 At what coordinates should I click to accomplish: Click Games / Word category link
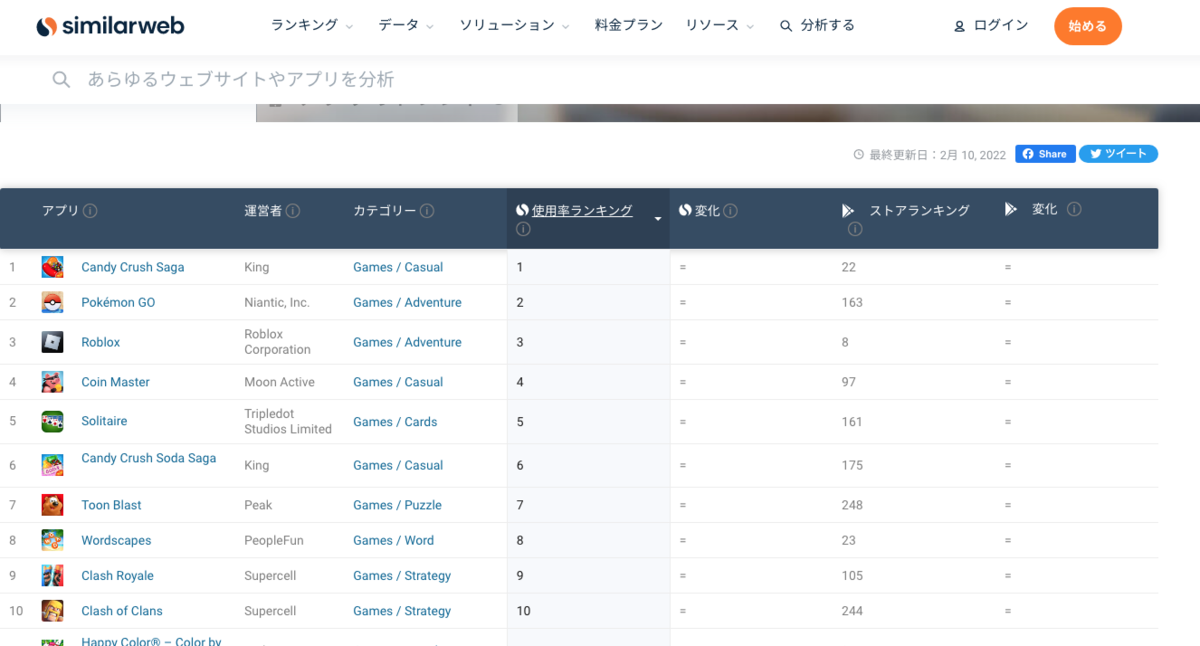point(393,540)
